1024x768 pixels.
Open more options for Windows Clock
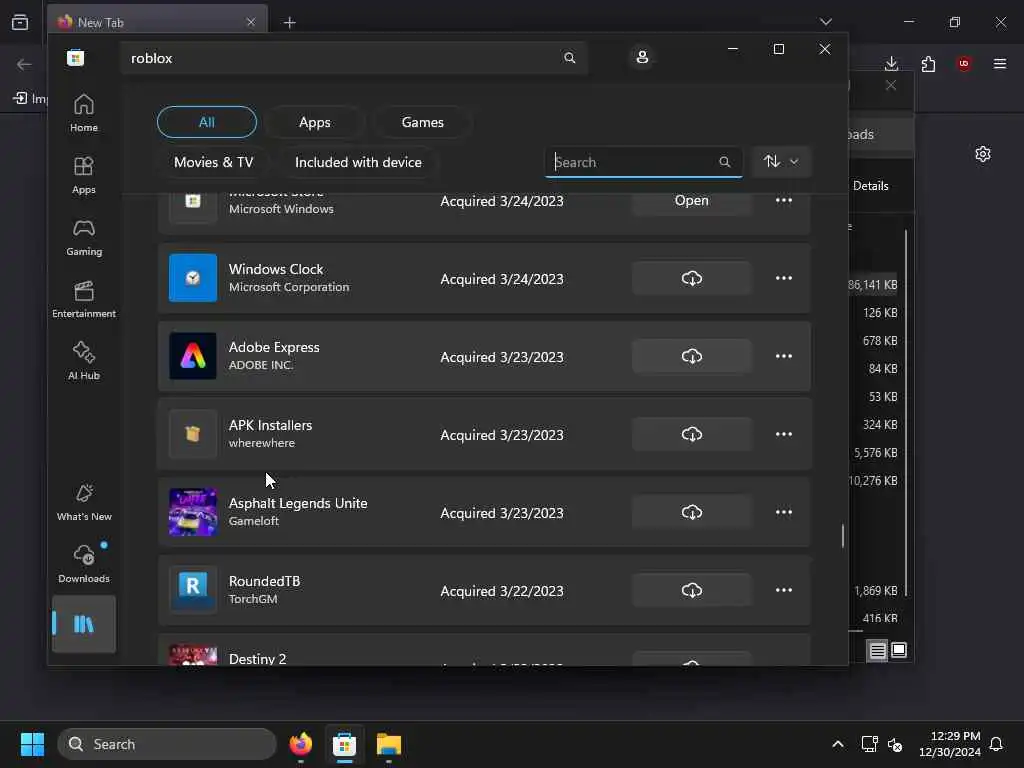point(784,278)
